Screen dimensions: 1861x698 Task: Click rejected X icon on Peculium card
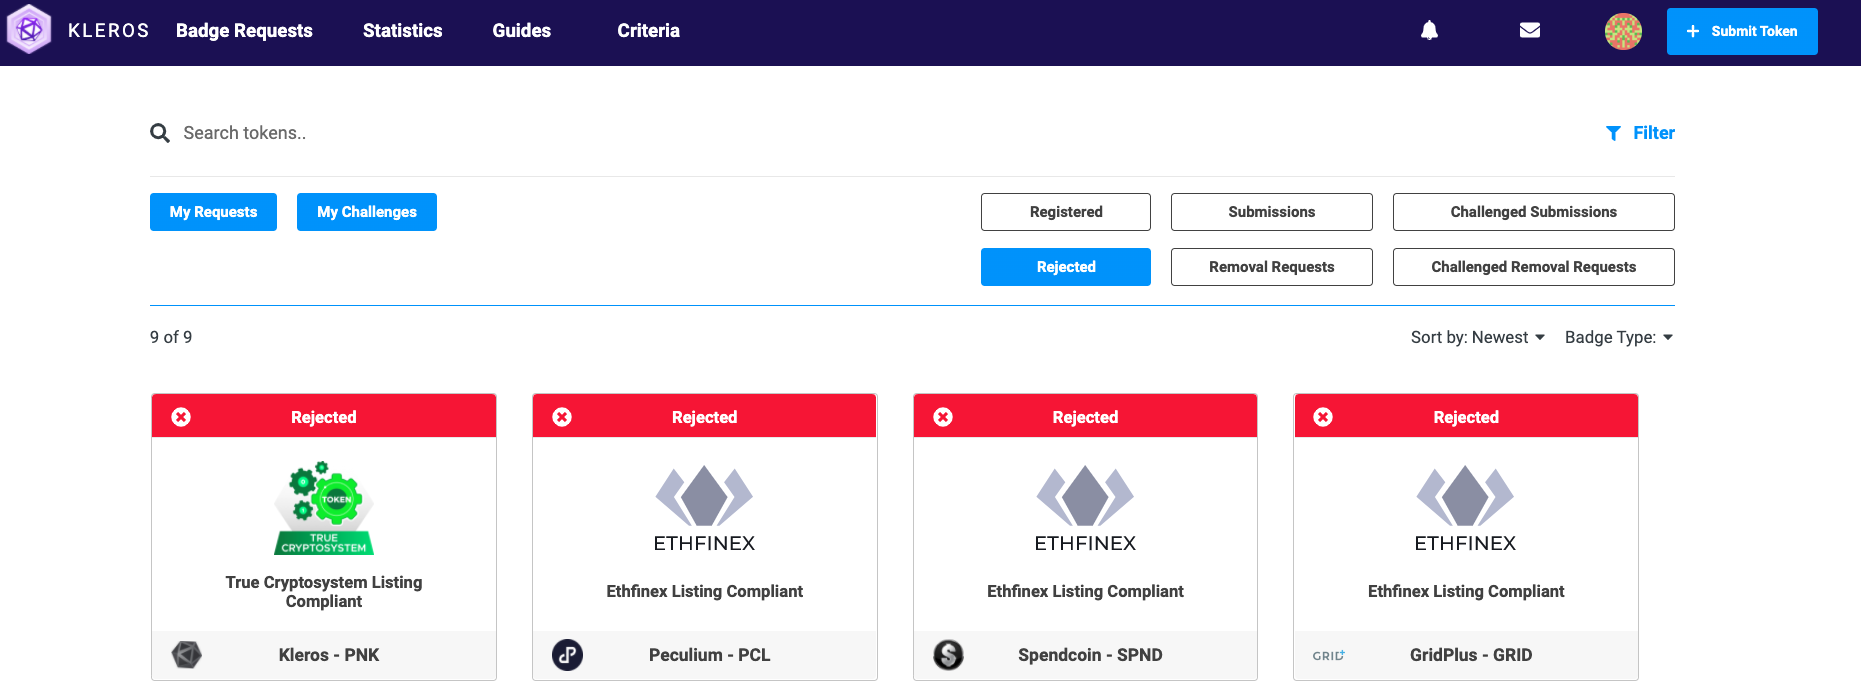pyautogui.click(x=562, y=417)
